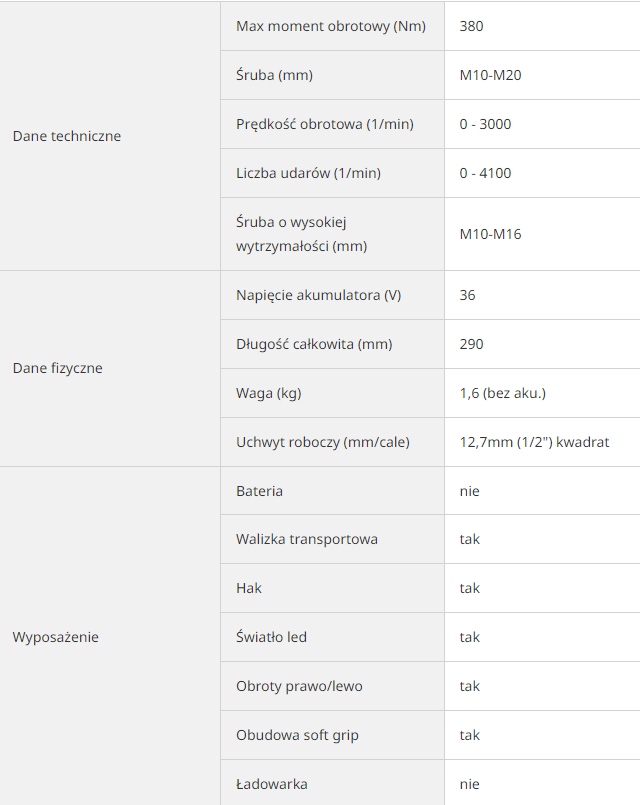The width and height of the screenshot is (640, 805).
Task: Select the total length value 290
Action: tap(472, 344)
